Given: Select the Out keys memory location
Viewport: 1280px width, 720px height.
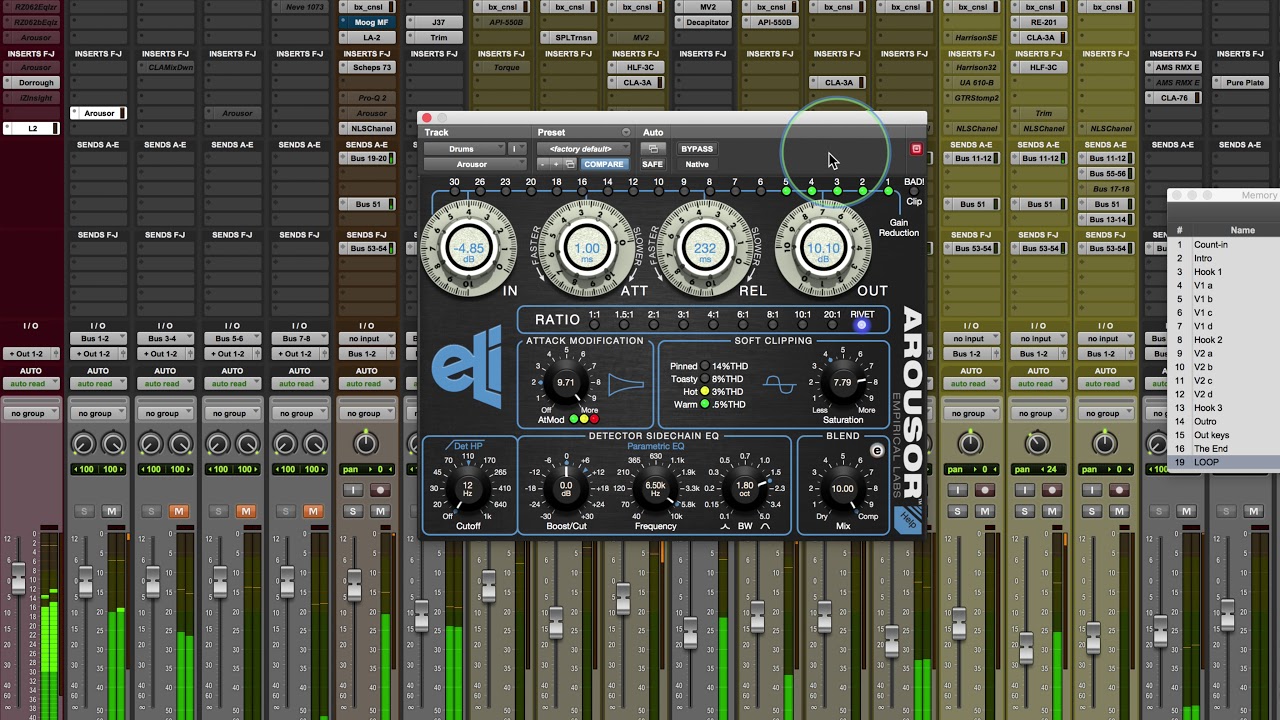Looking at the screenshot, I should [1225, 435].
